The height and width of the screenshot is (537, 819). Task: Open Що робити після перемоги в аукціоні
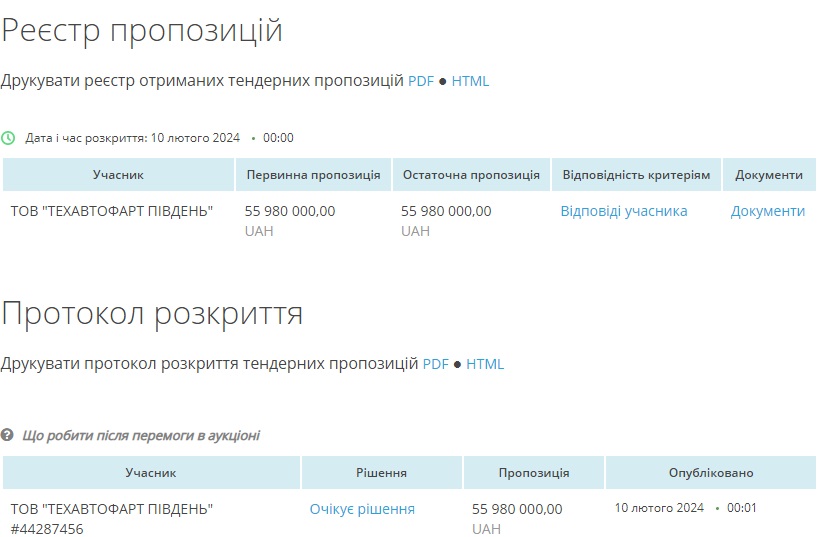tap(141, 435)
